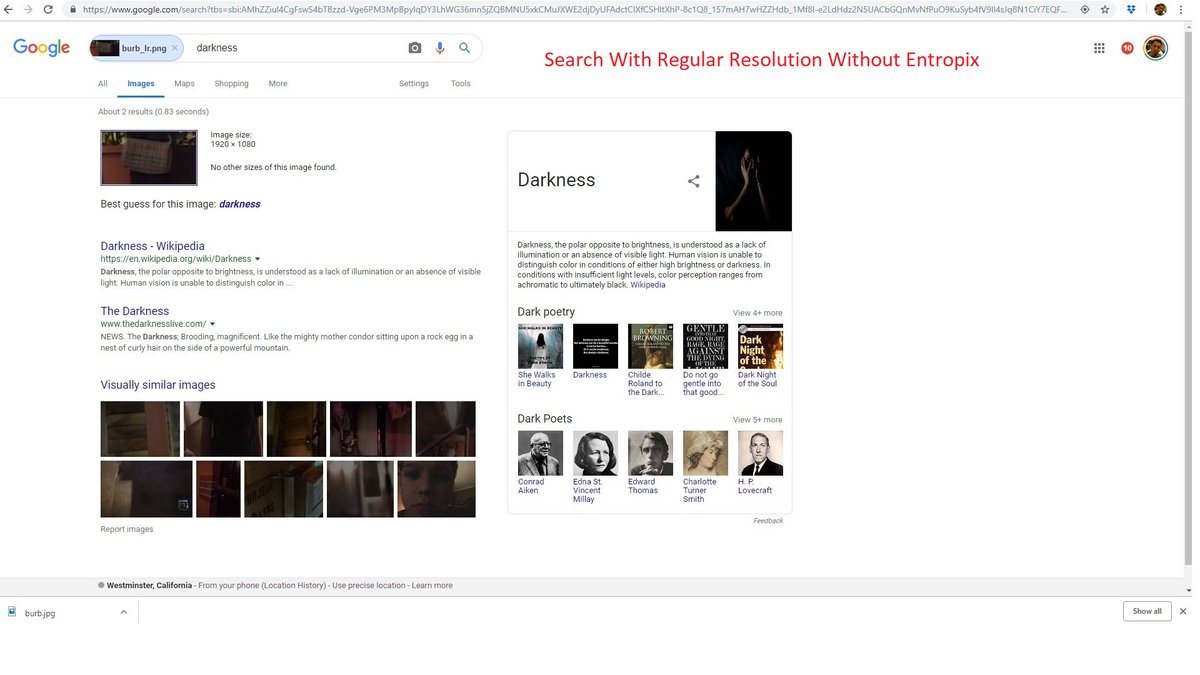
Task: Open Edward Thomas poet card
Action: coord(650,463)
